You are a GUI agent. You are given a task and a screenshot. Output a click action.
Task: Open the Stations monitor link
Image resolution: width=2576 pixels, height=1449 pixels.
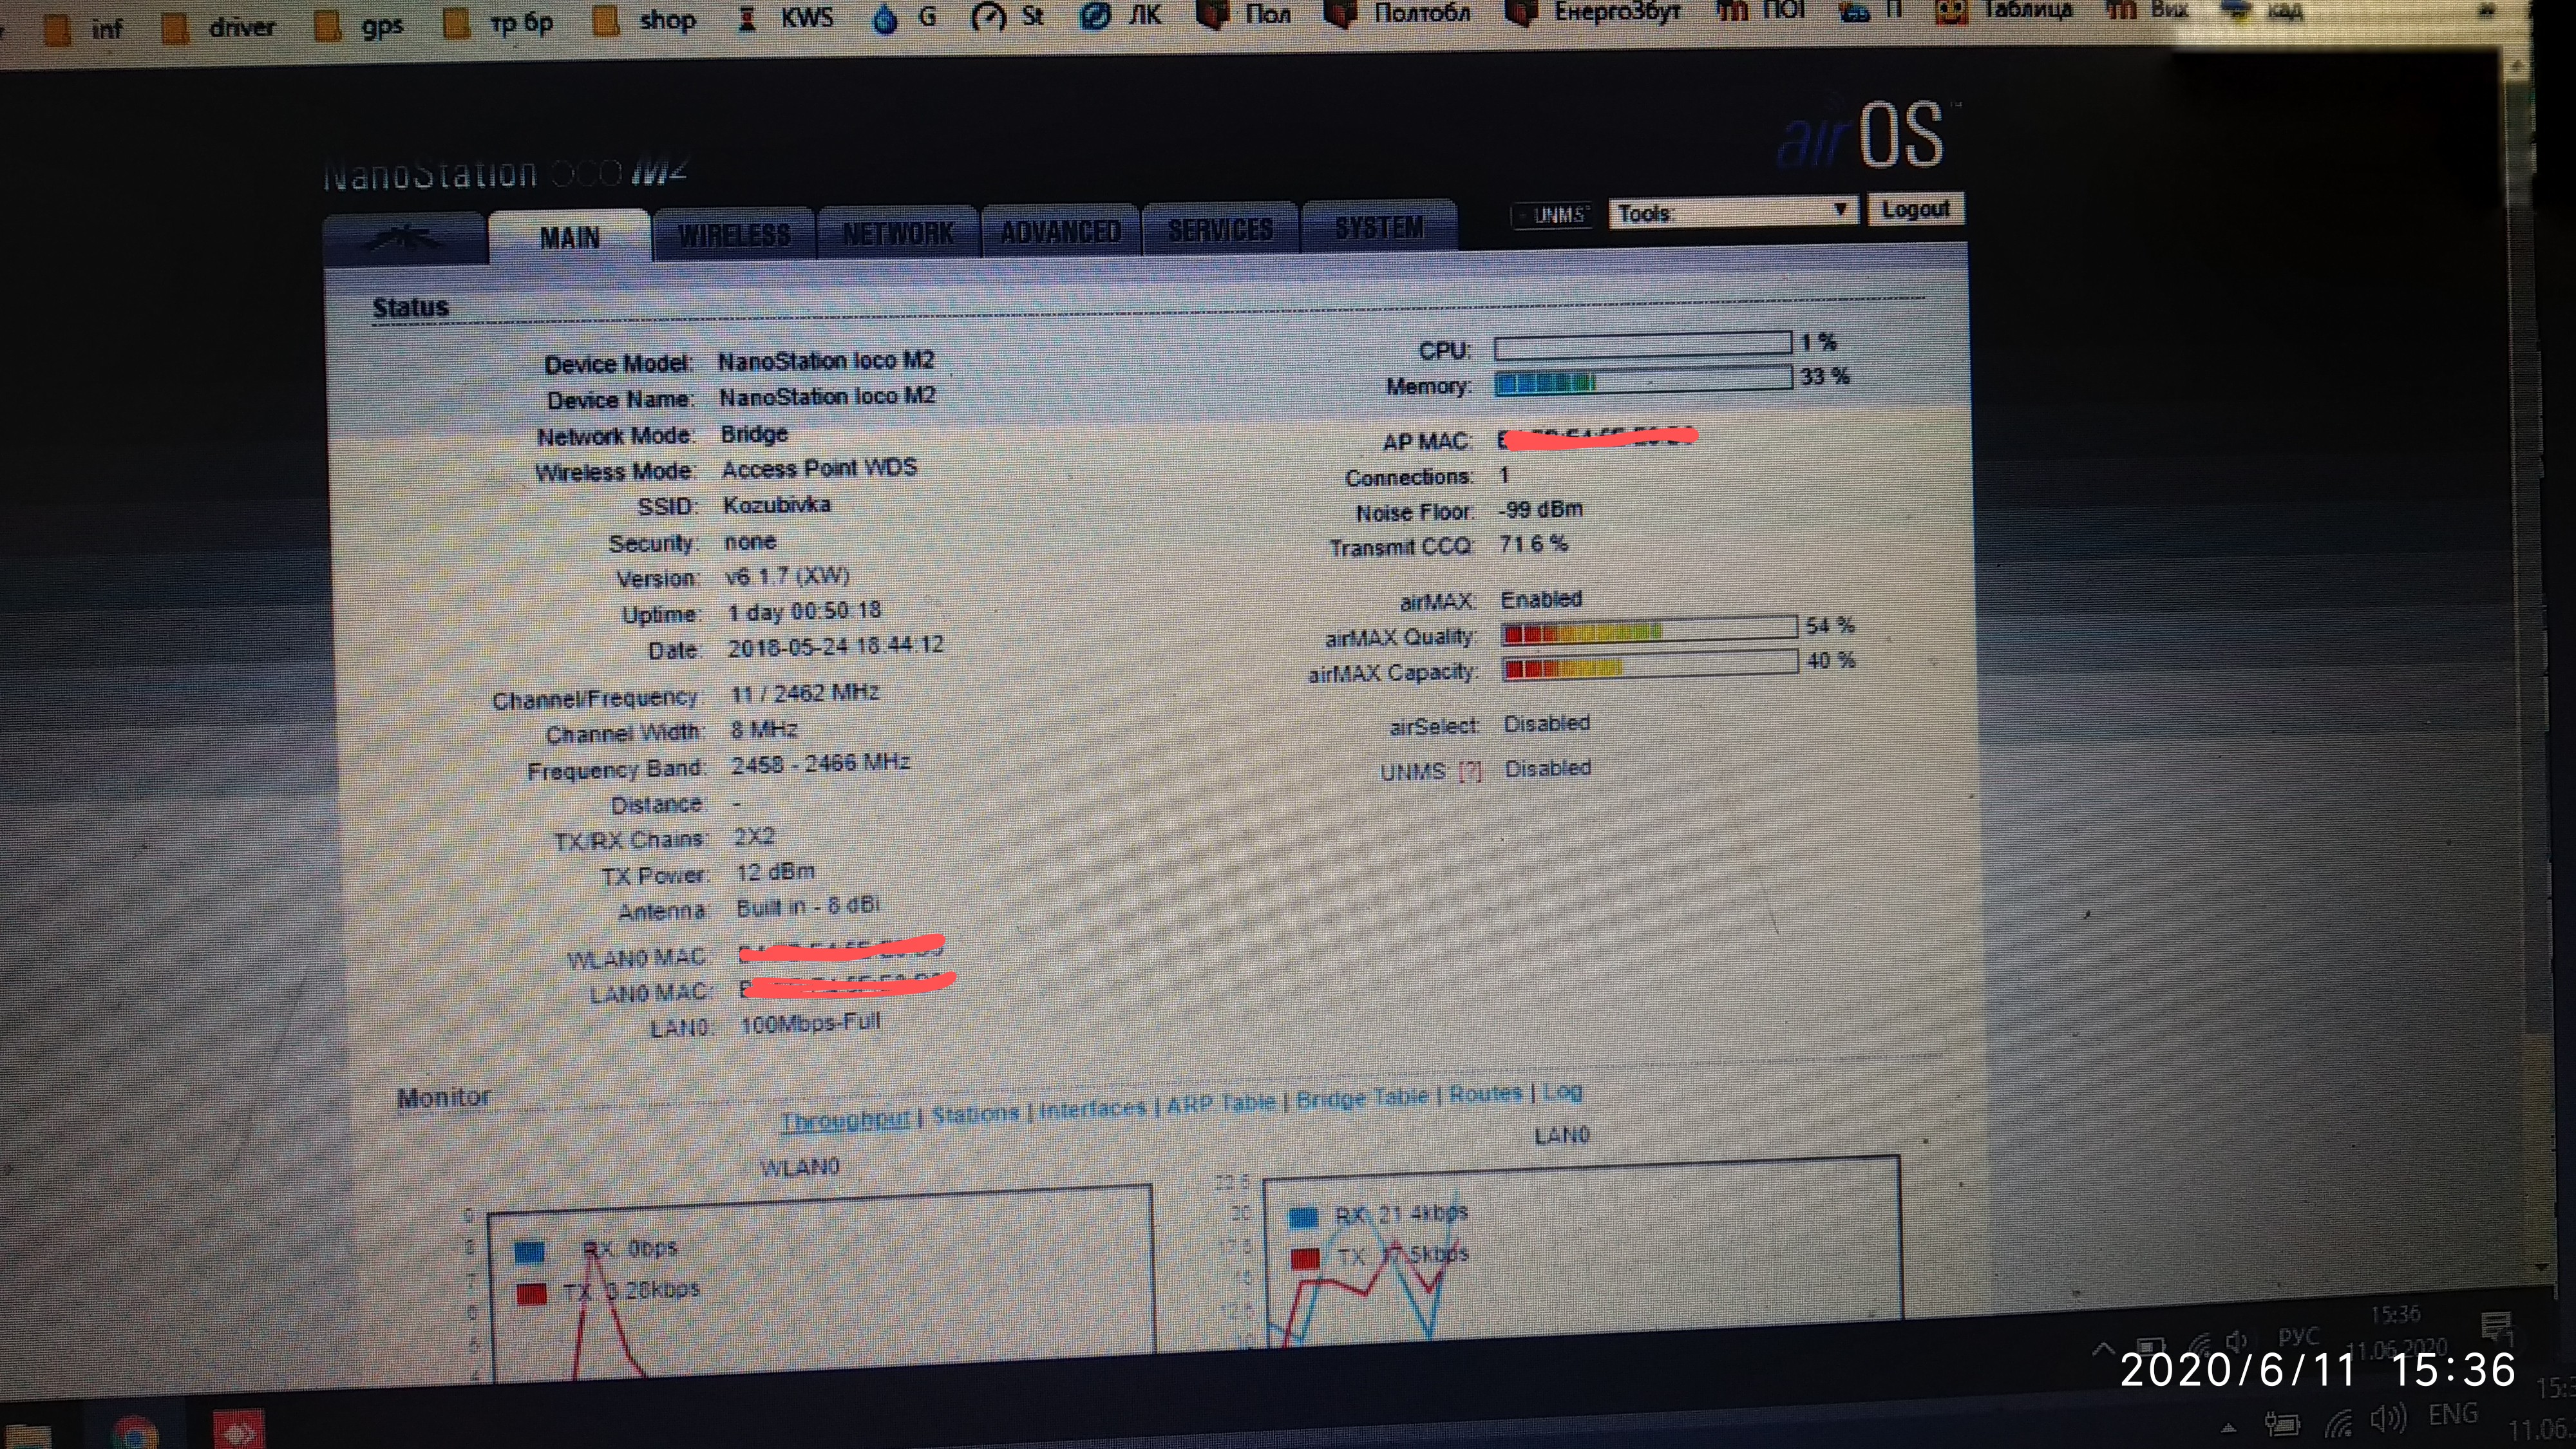(975, 1113)
